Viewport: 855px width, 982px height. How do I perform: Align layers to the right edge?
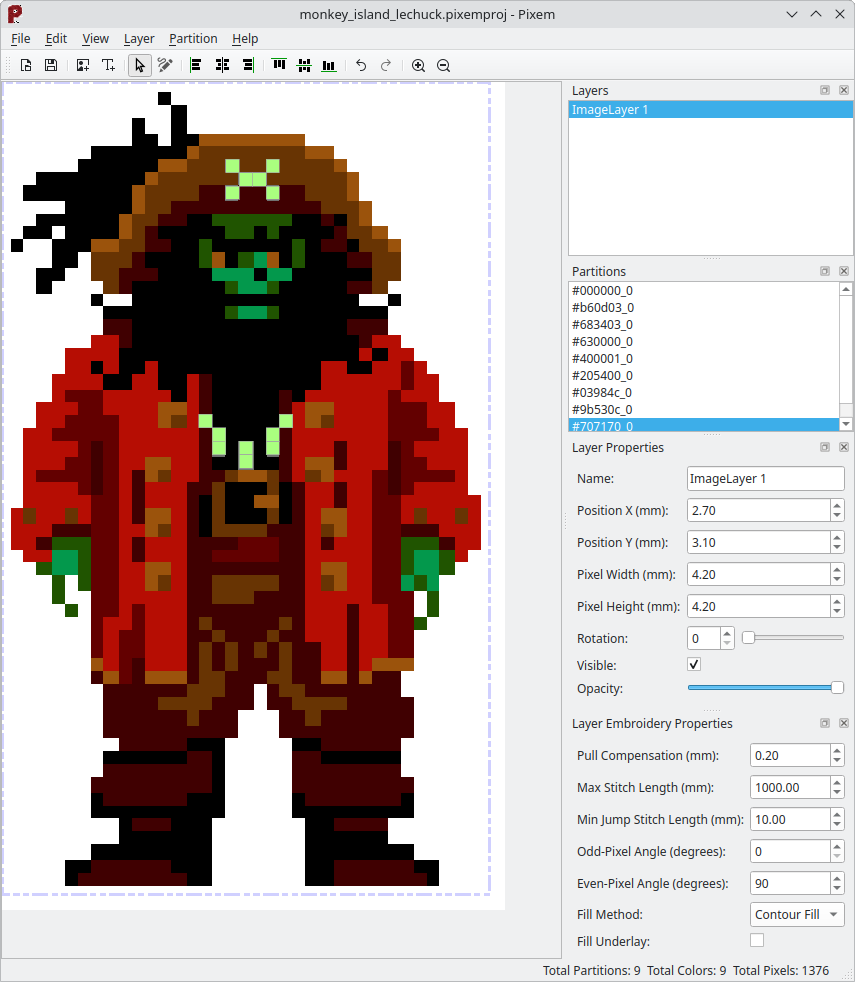tap(248, 65)
